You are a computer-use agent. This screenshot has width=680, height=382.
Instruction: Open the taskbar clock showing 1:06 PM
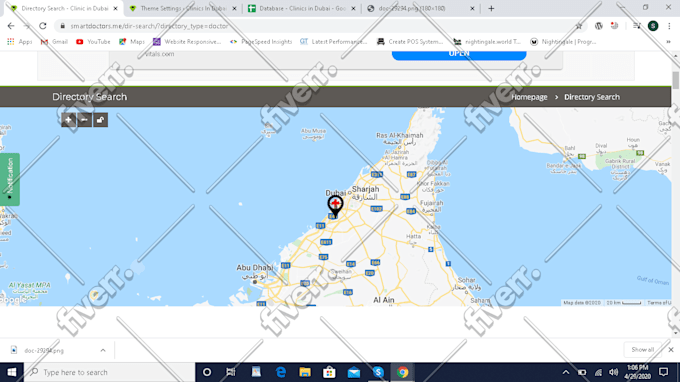coord(637,372)
